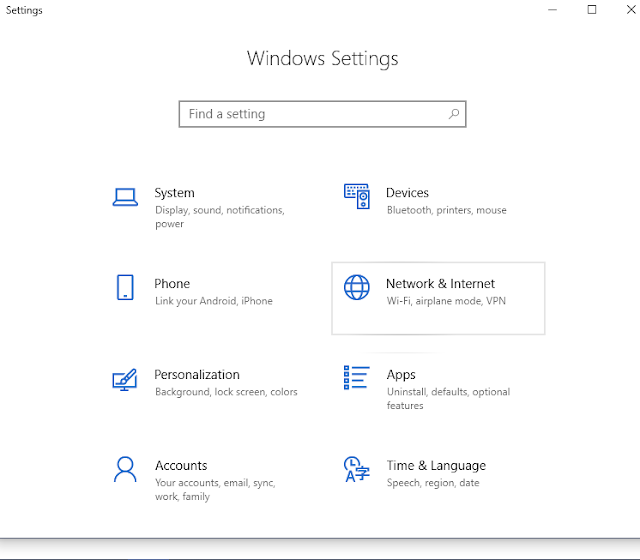Click the search magnifier icon
Viewport: 640px width, 560px height.
coord(454,114)
